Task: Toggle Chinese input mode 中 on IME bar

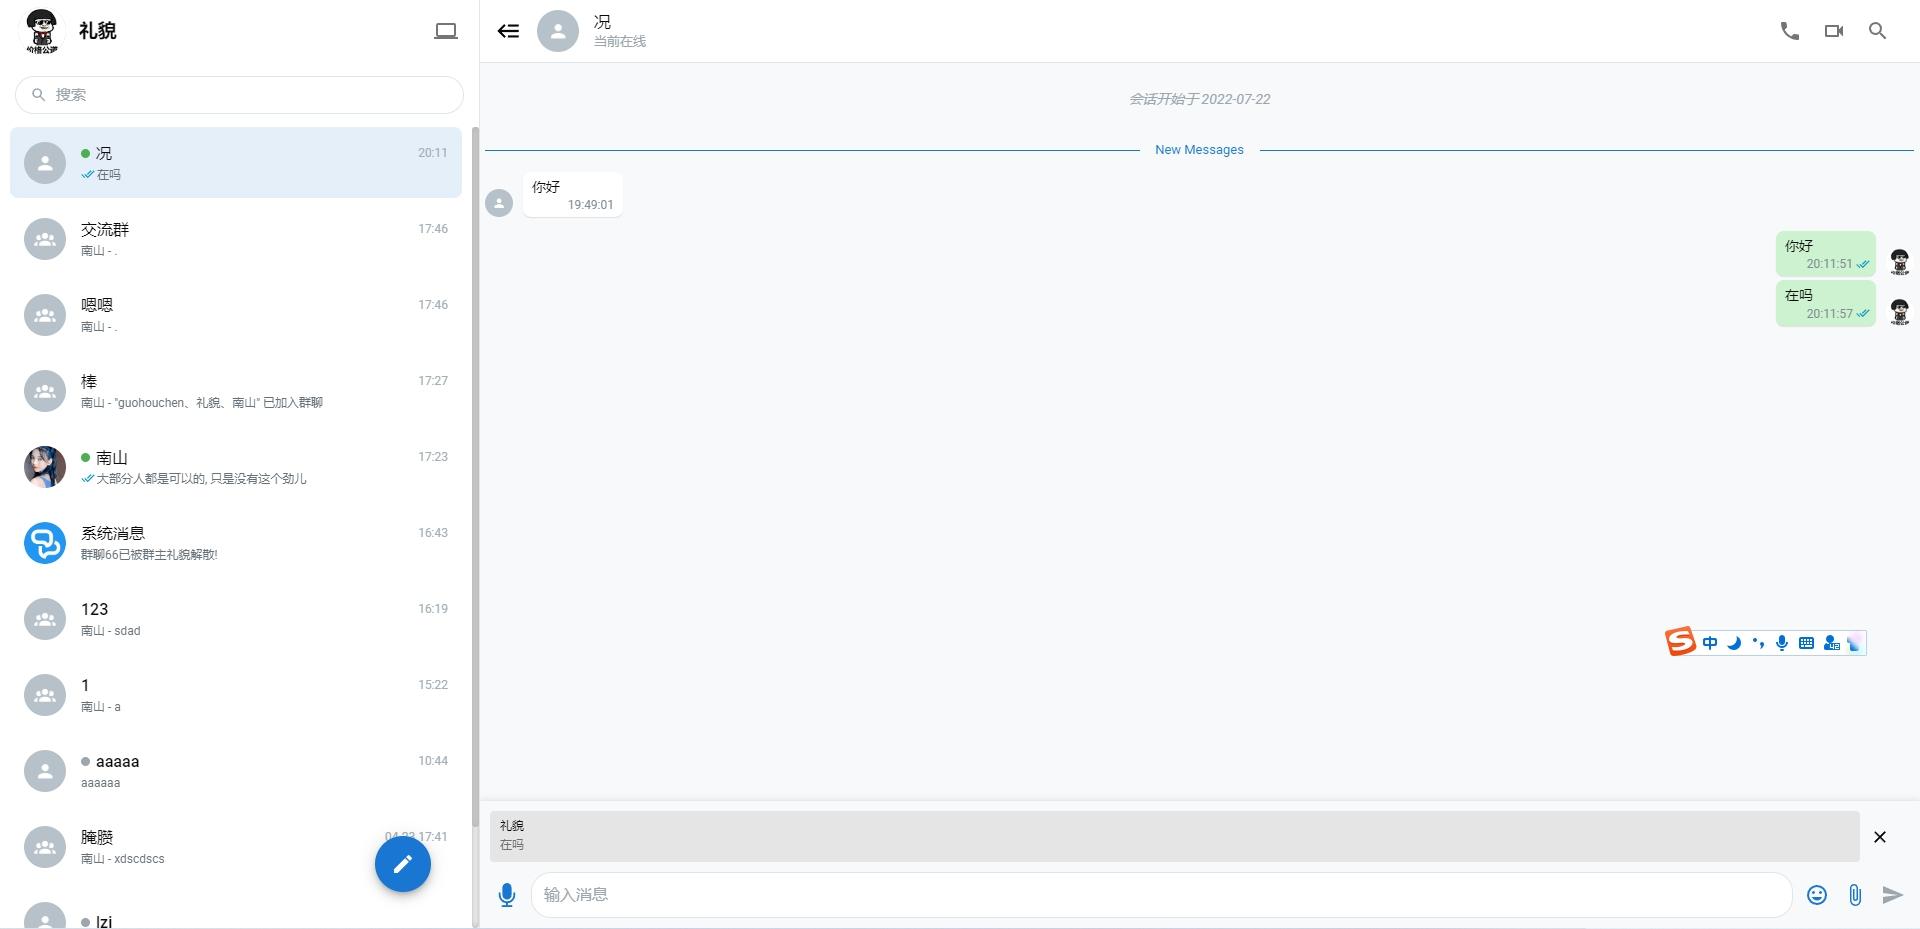Action: 1710,643
